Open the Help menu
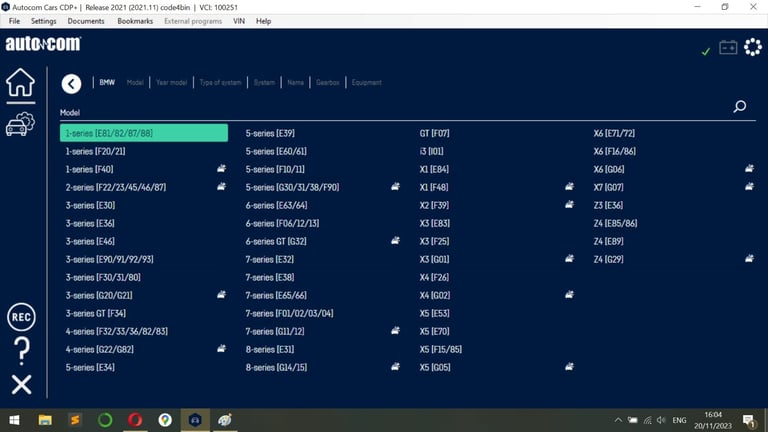The image size is (768, 432). coord(264,21)
